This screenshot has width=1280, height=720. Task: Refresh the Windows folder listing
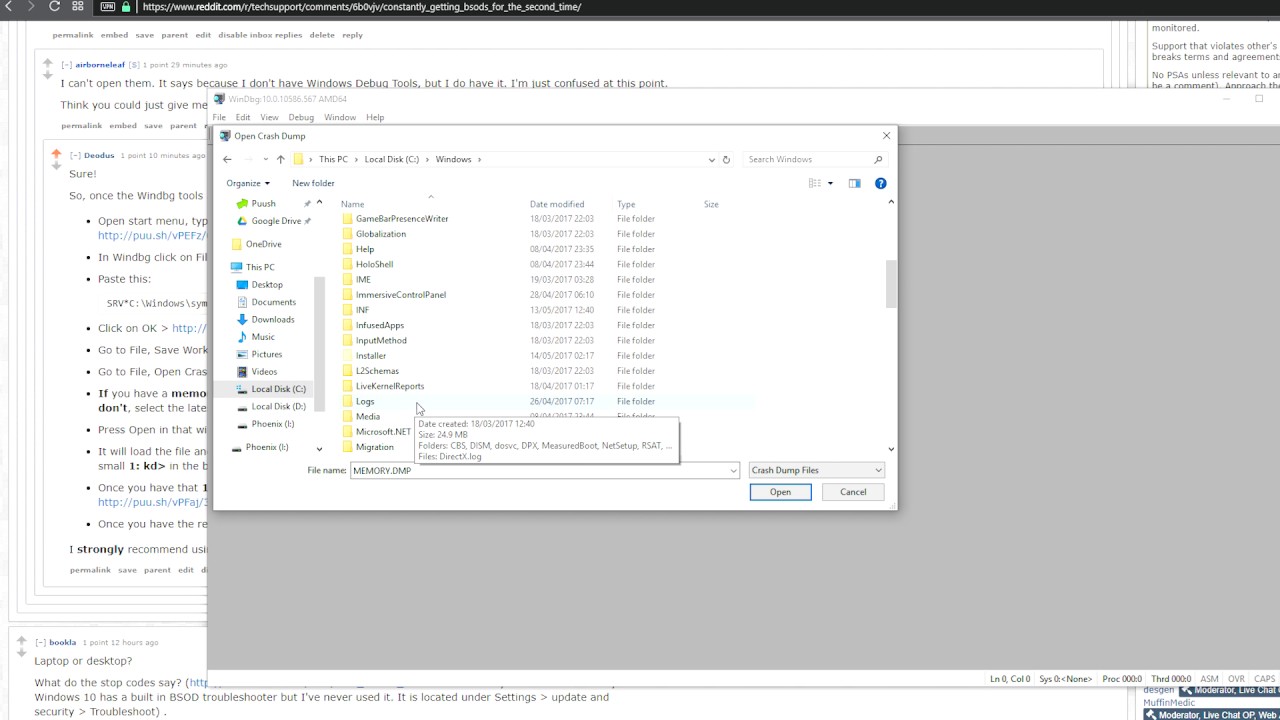726,159
